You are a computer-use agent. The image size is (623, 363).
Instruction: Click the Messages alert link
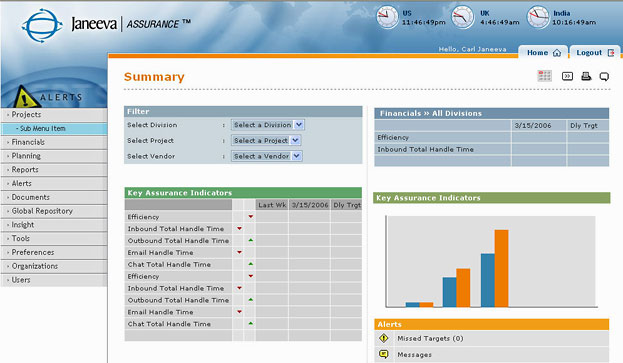tap(414, 354)
